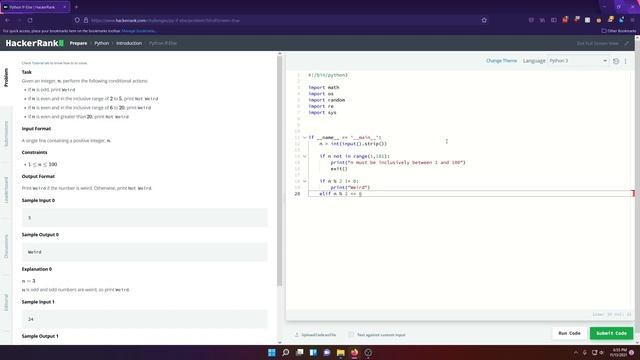Go back with the browser back arrow
The width and height of the screenshot is (640, 360).
(x=7, y=20)
